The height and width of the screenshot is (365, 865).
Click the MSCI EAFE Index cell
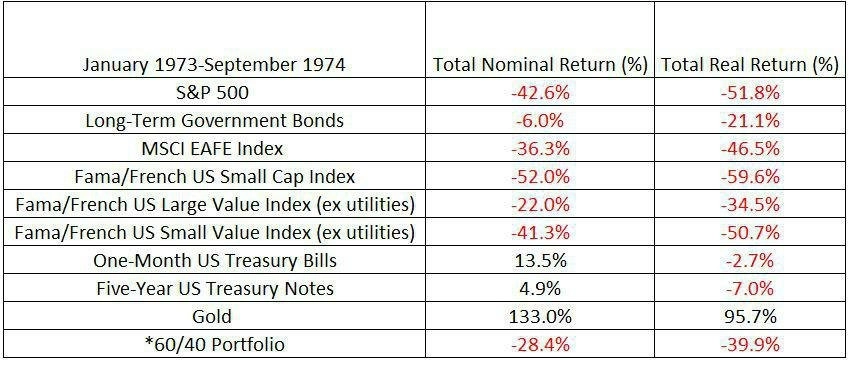point(214,148)
